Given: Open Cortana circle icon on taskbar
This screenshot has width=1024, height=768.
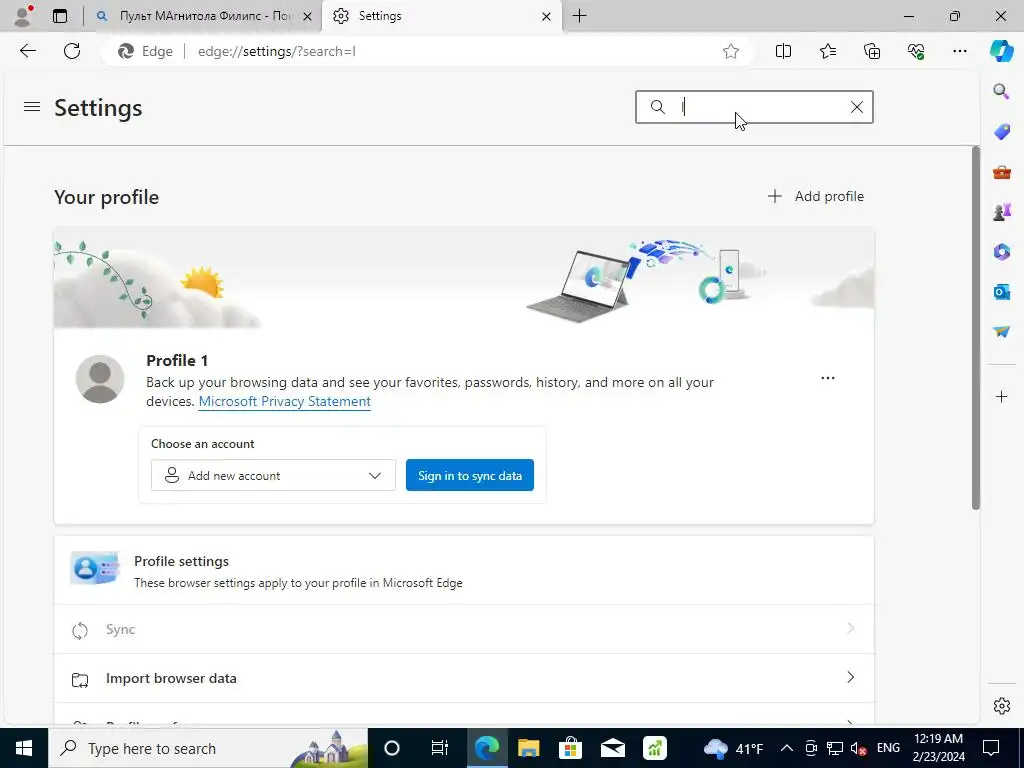Looking at the screenshot, I should click(x=392, y=748).
